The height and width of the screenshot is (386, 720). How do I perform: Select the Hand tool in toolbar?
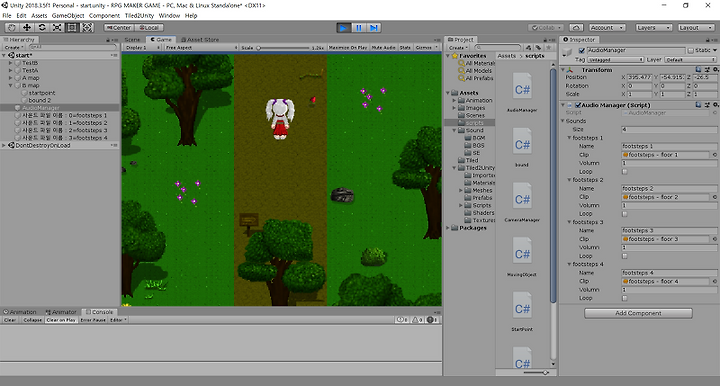tap(11, 28)
